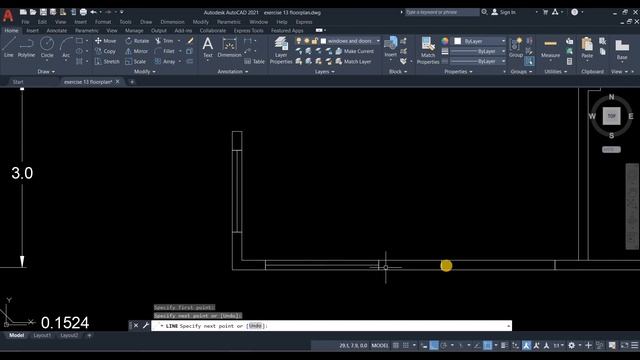The image size is (640, 360).
Task: Click the Scale tool
Action: click(x=136, y=62)
